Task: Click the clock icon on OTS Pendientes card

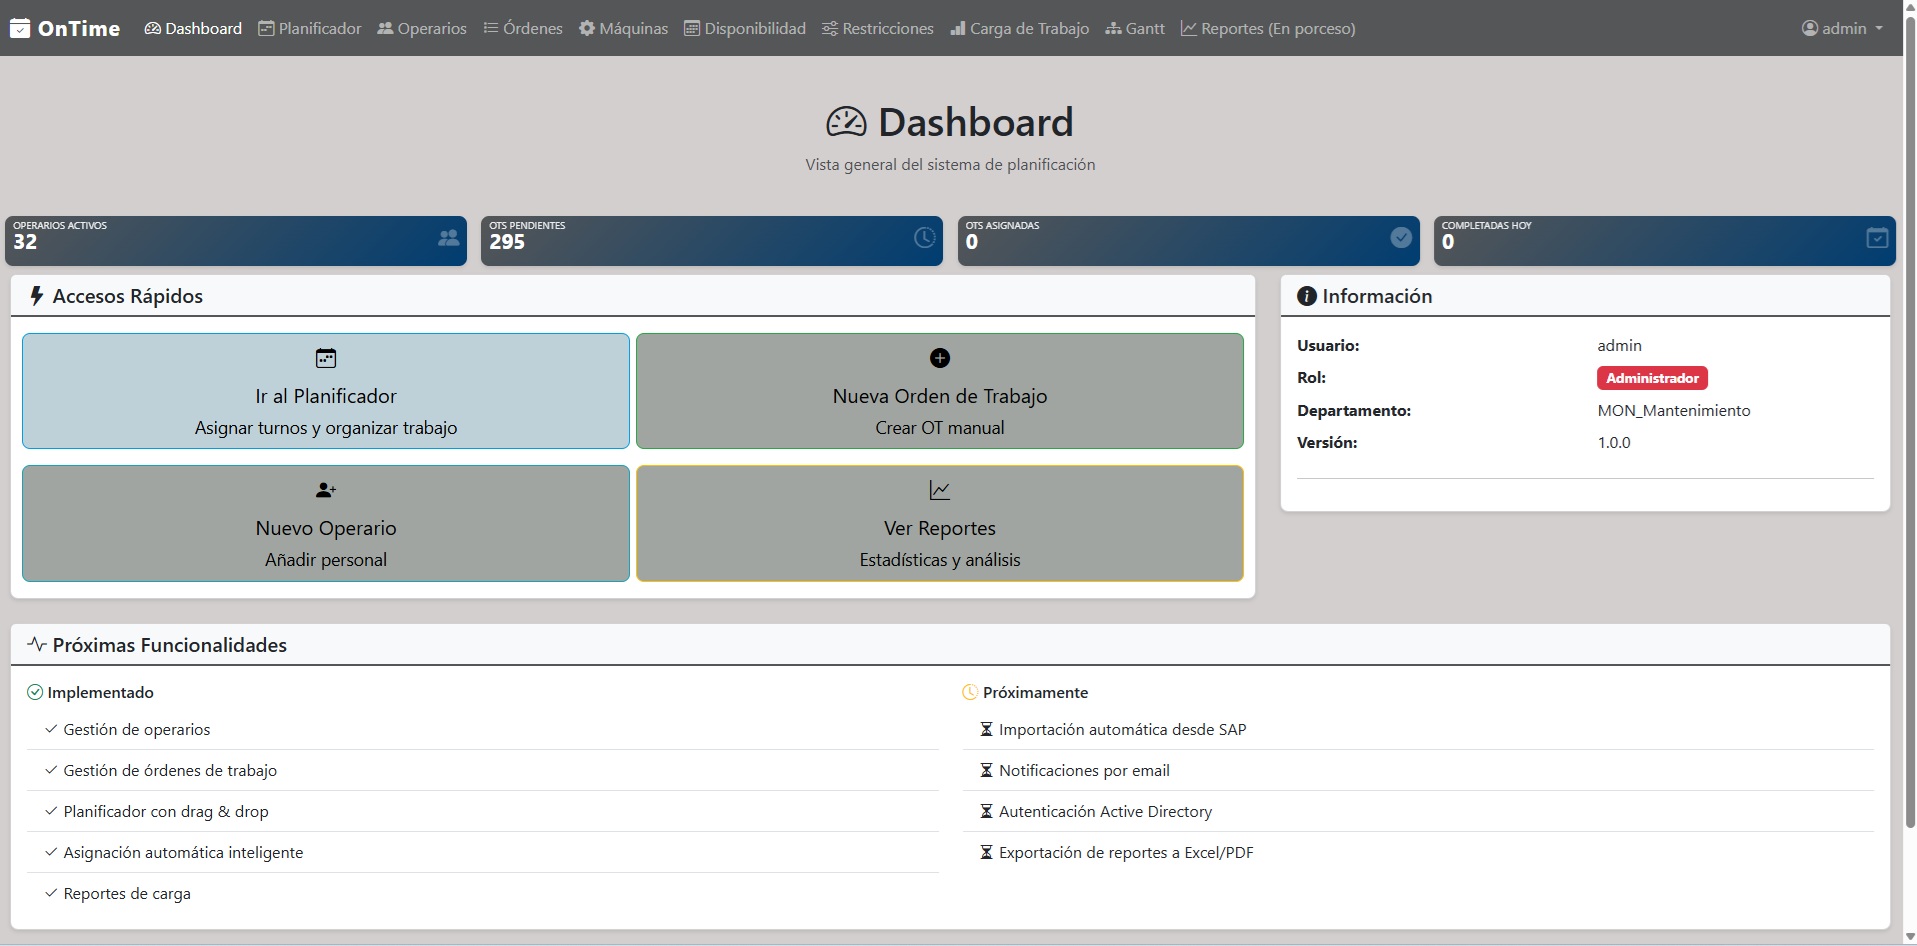Action: click(x=924, y=238)
